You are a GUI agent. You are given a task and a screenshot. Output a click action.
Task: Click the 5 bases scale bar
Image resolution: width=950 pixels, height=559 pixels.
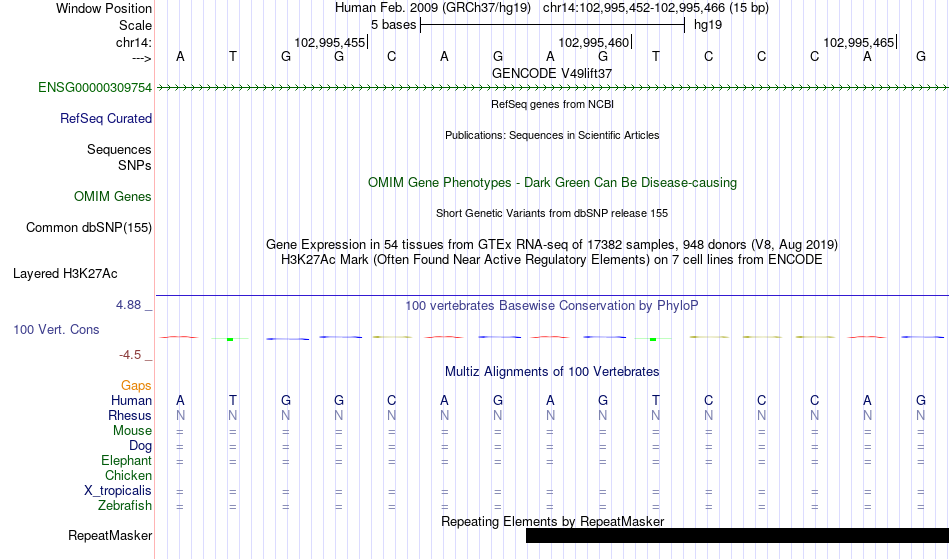tap(552, 25)
